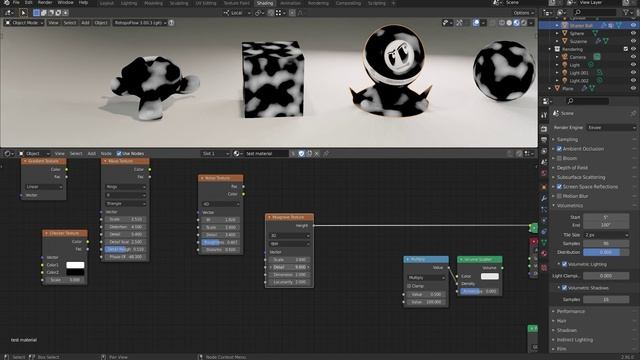Open Tile Size dropdown
This screenshot has width=640, height=360.
point(606,235)
